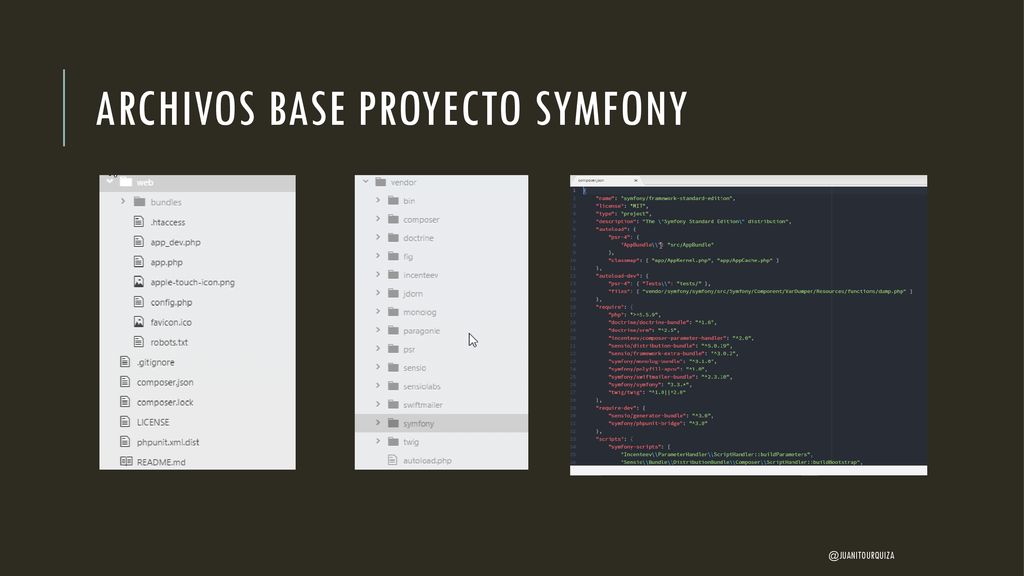Click the phpunit.xml.dist file icon

[125, 441]
